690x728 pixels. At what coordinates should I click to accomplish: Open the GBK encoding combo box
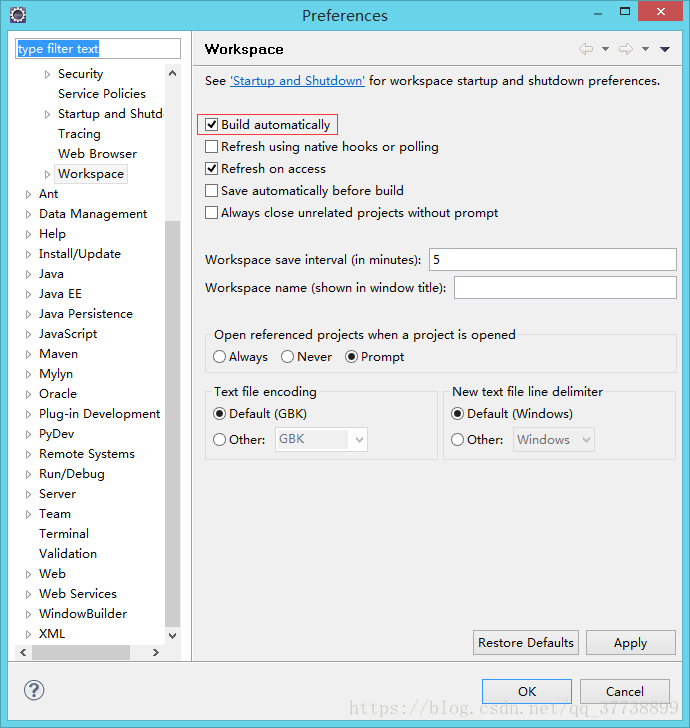coord(321,439)
